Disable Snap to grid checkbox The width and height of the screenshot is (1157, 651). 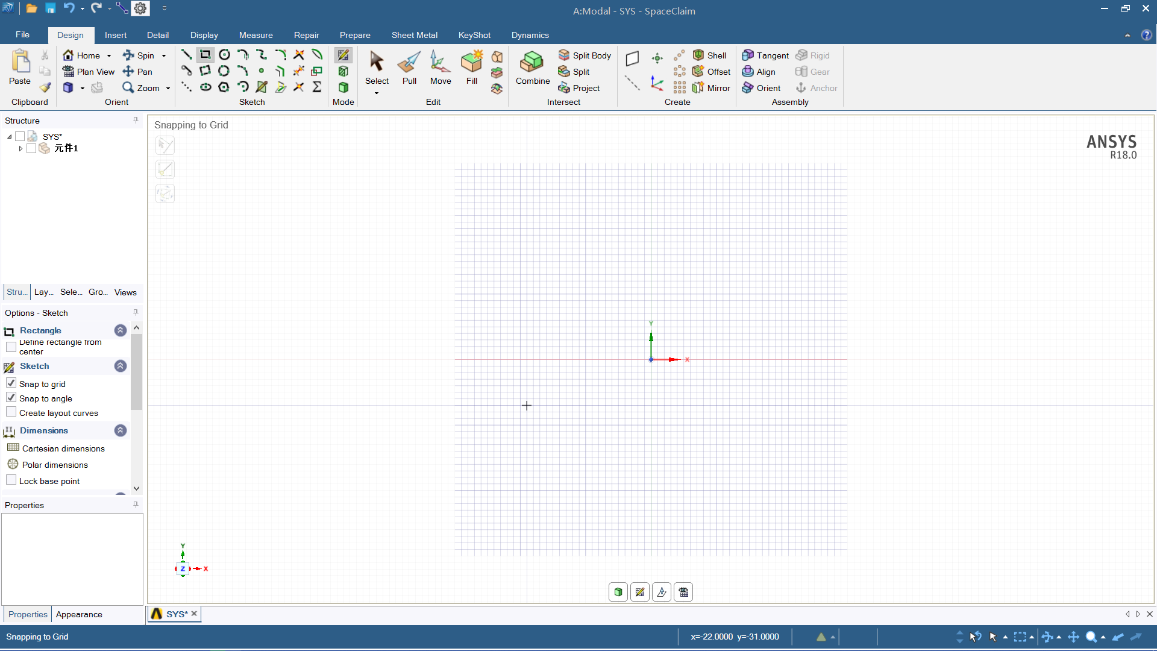11,384
